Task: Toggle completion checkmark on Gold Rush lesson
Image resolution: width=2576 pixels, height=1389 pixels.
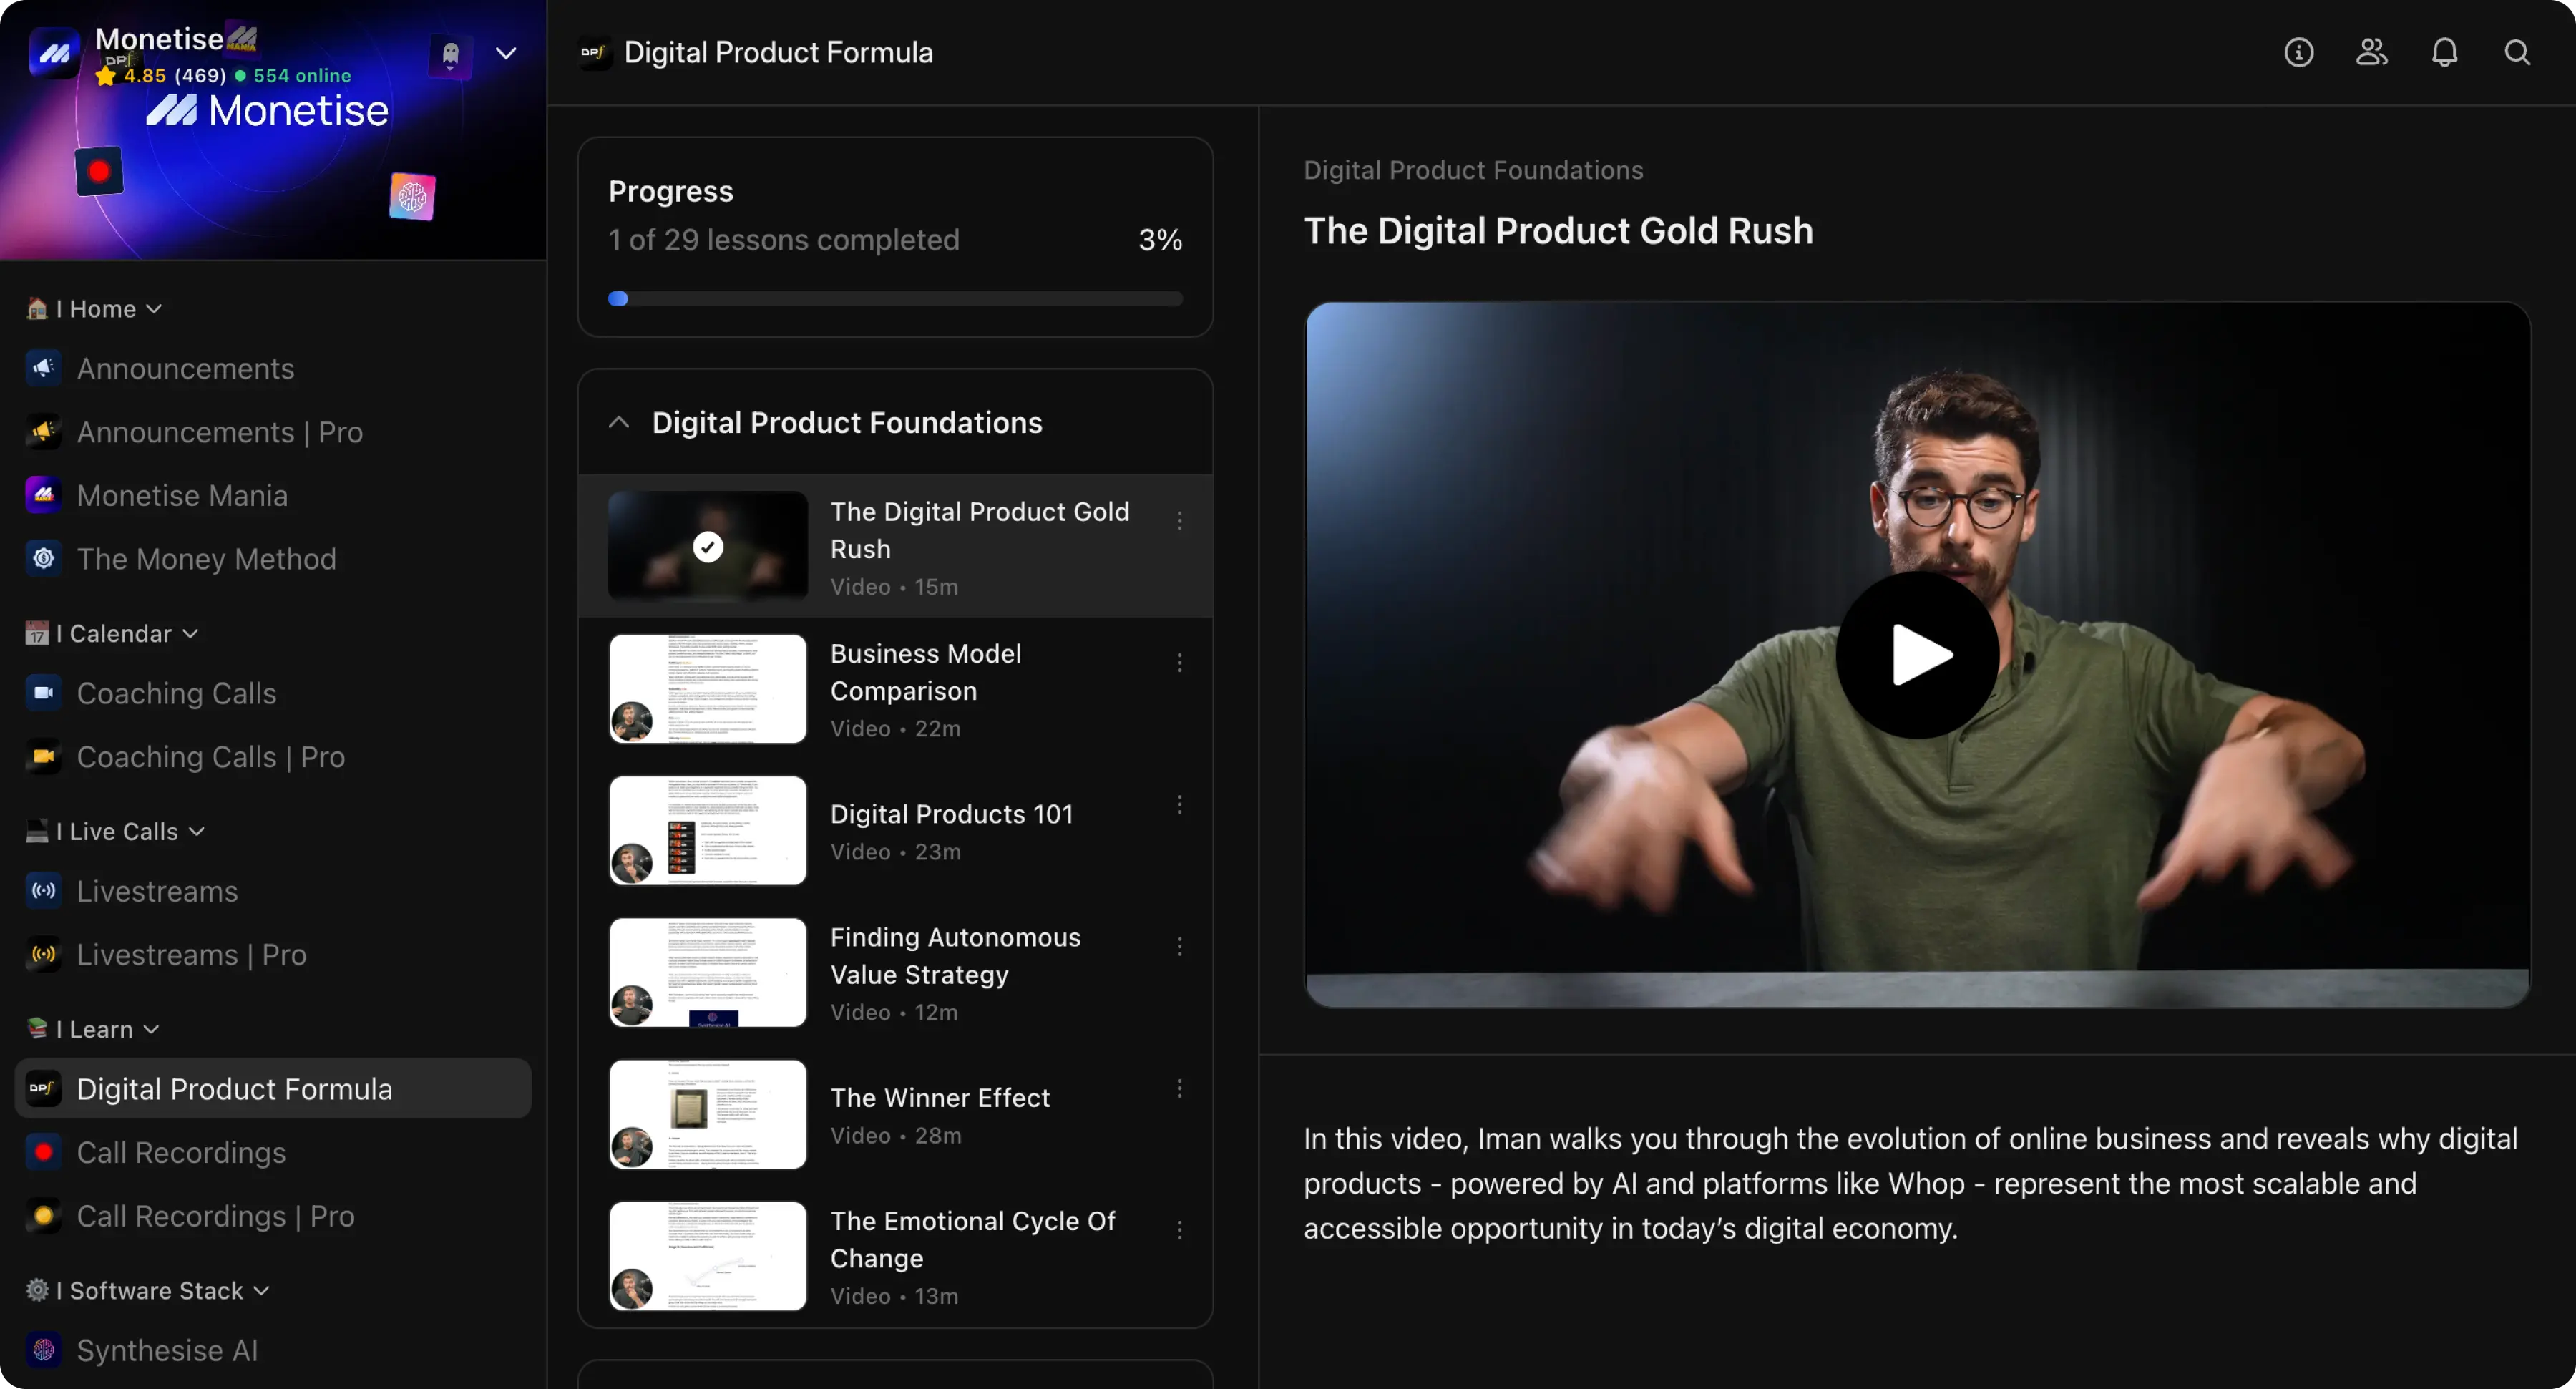Action: [708, 547]
